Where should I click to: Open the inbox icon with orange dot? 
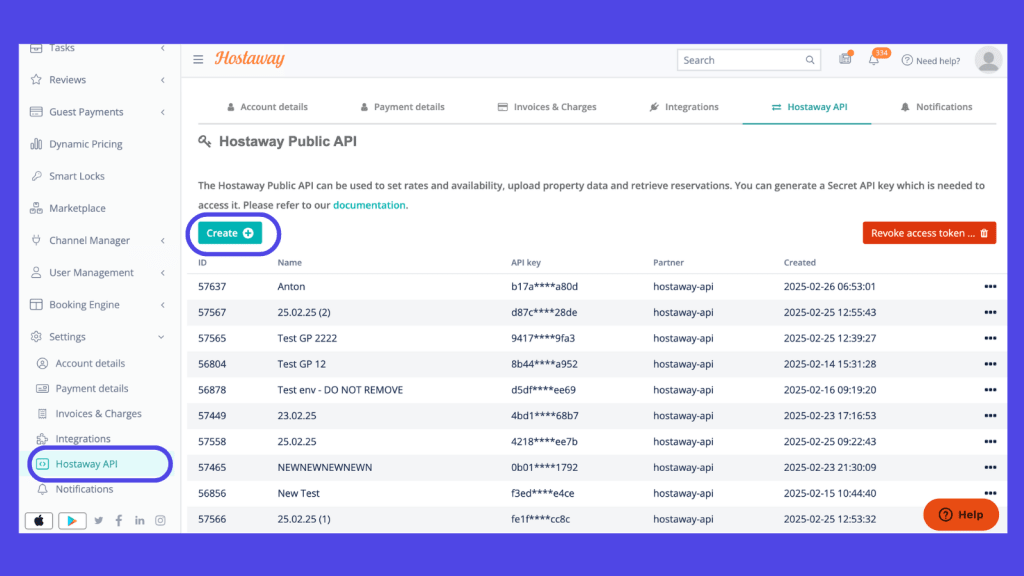[x=845, y=59]
